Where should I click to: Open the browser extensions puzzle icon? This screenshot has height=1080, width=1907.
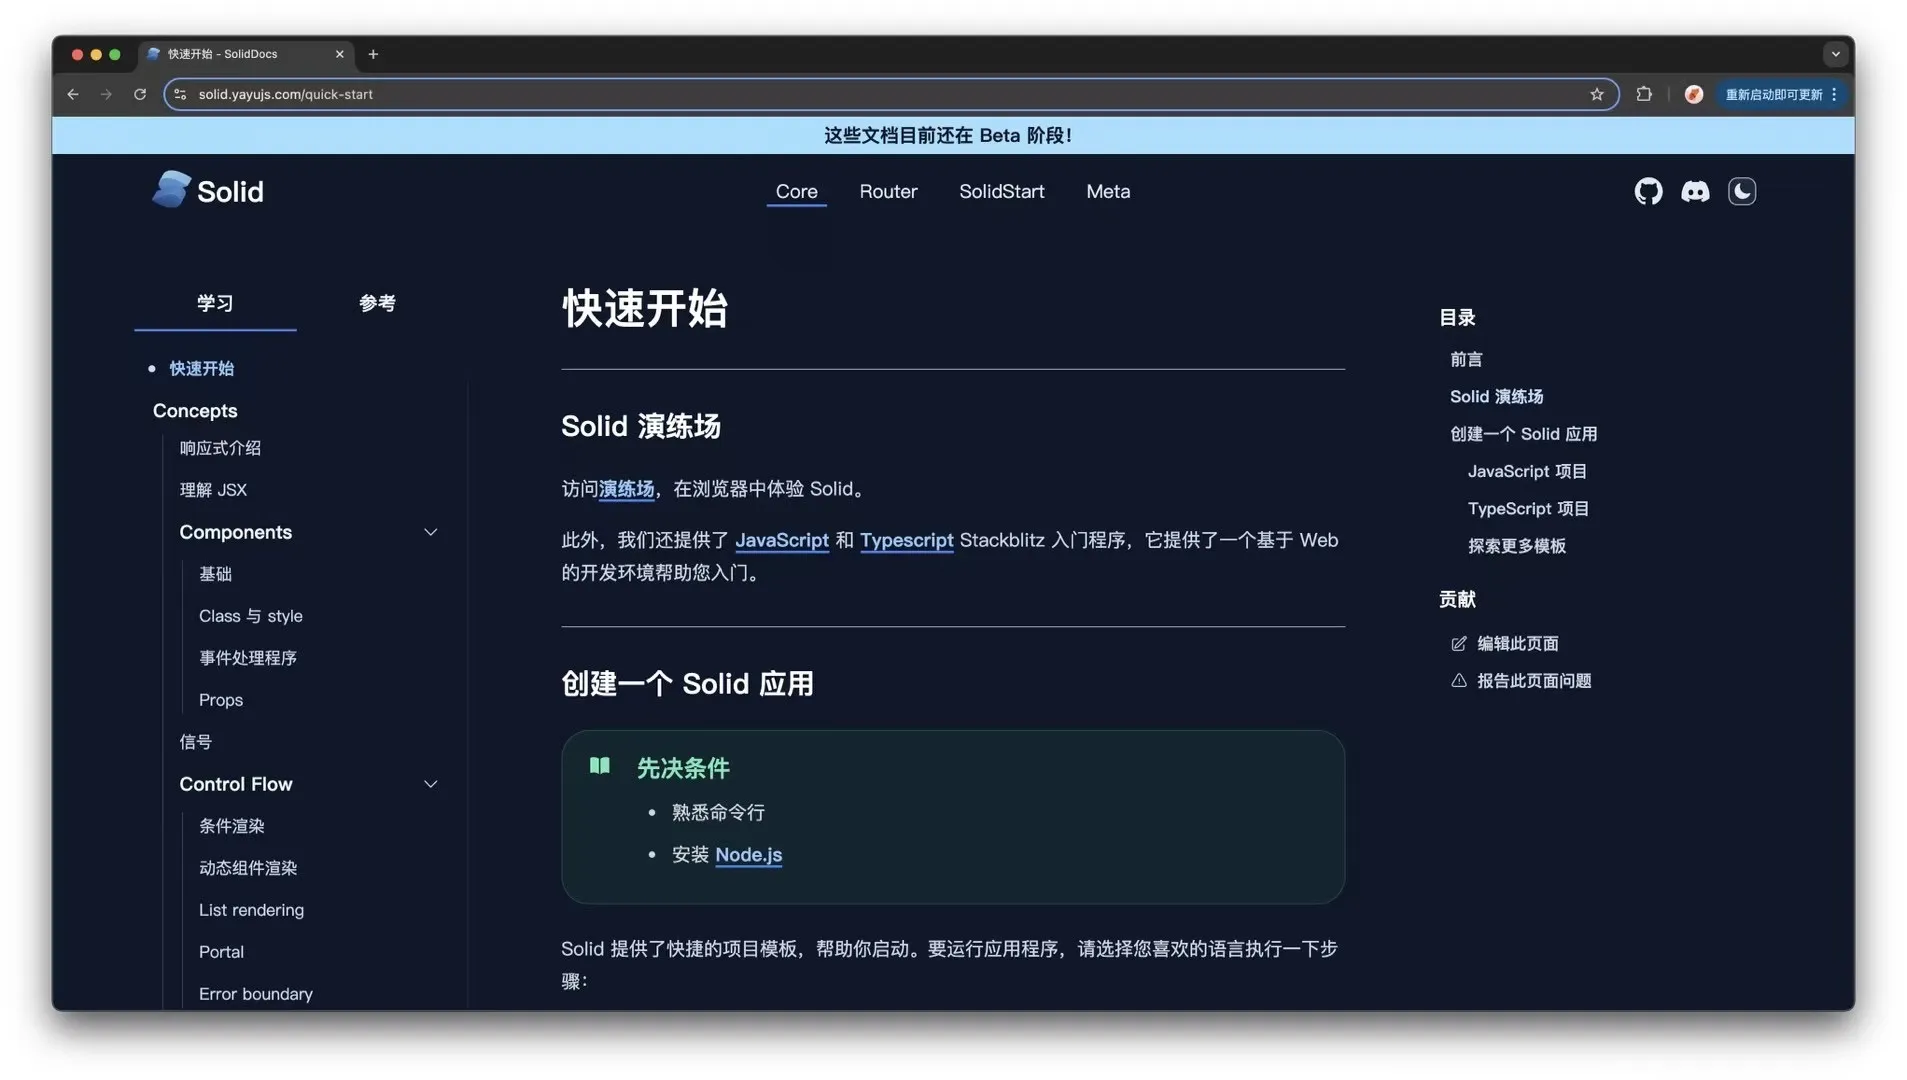click(1643, 94)
